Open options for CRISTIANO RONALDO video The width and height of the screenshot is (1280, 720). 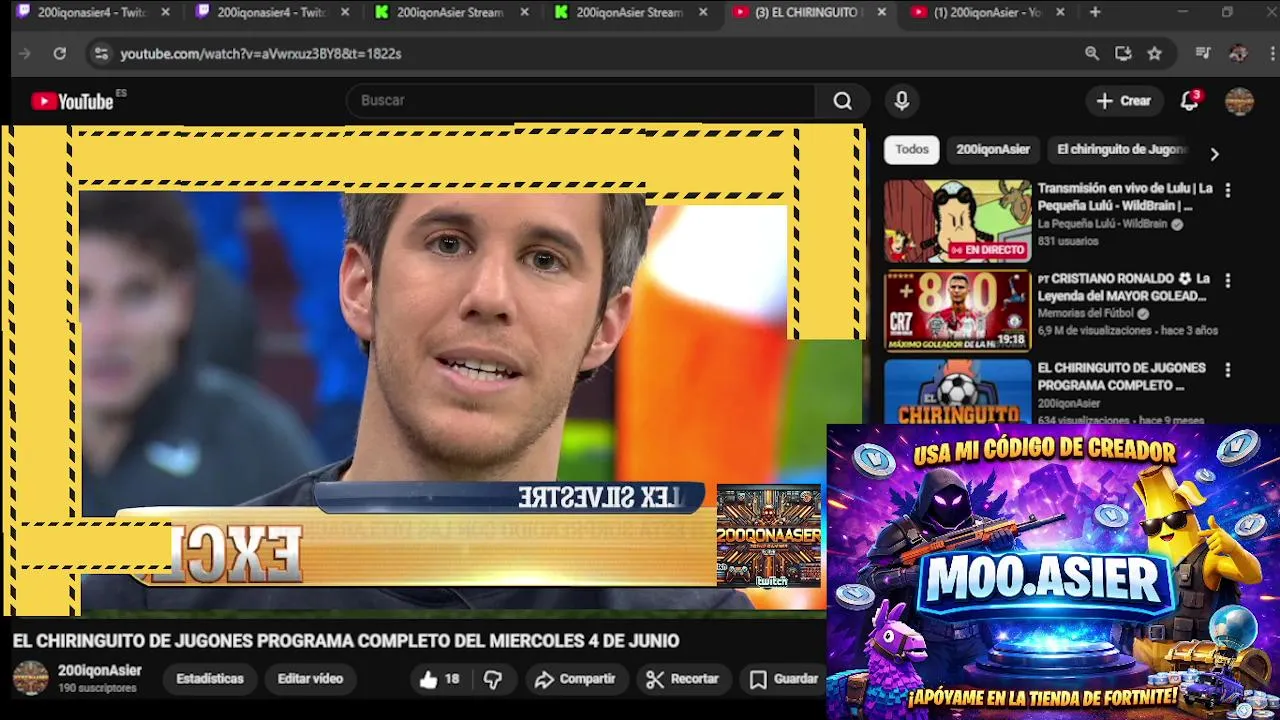pos(1228,281)
